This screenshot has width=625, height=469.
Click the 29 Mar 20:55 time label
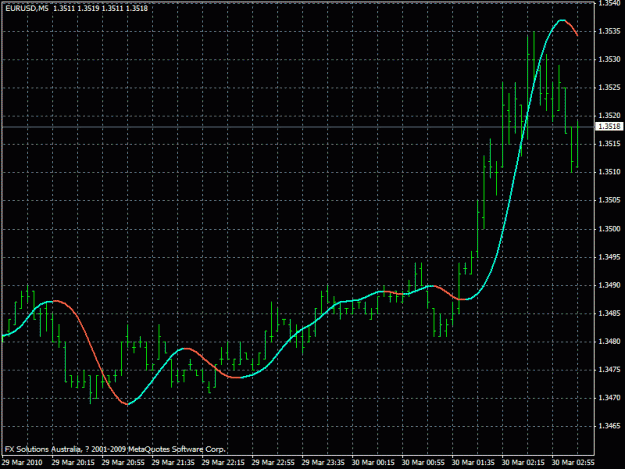[123, 463]
